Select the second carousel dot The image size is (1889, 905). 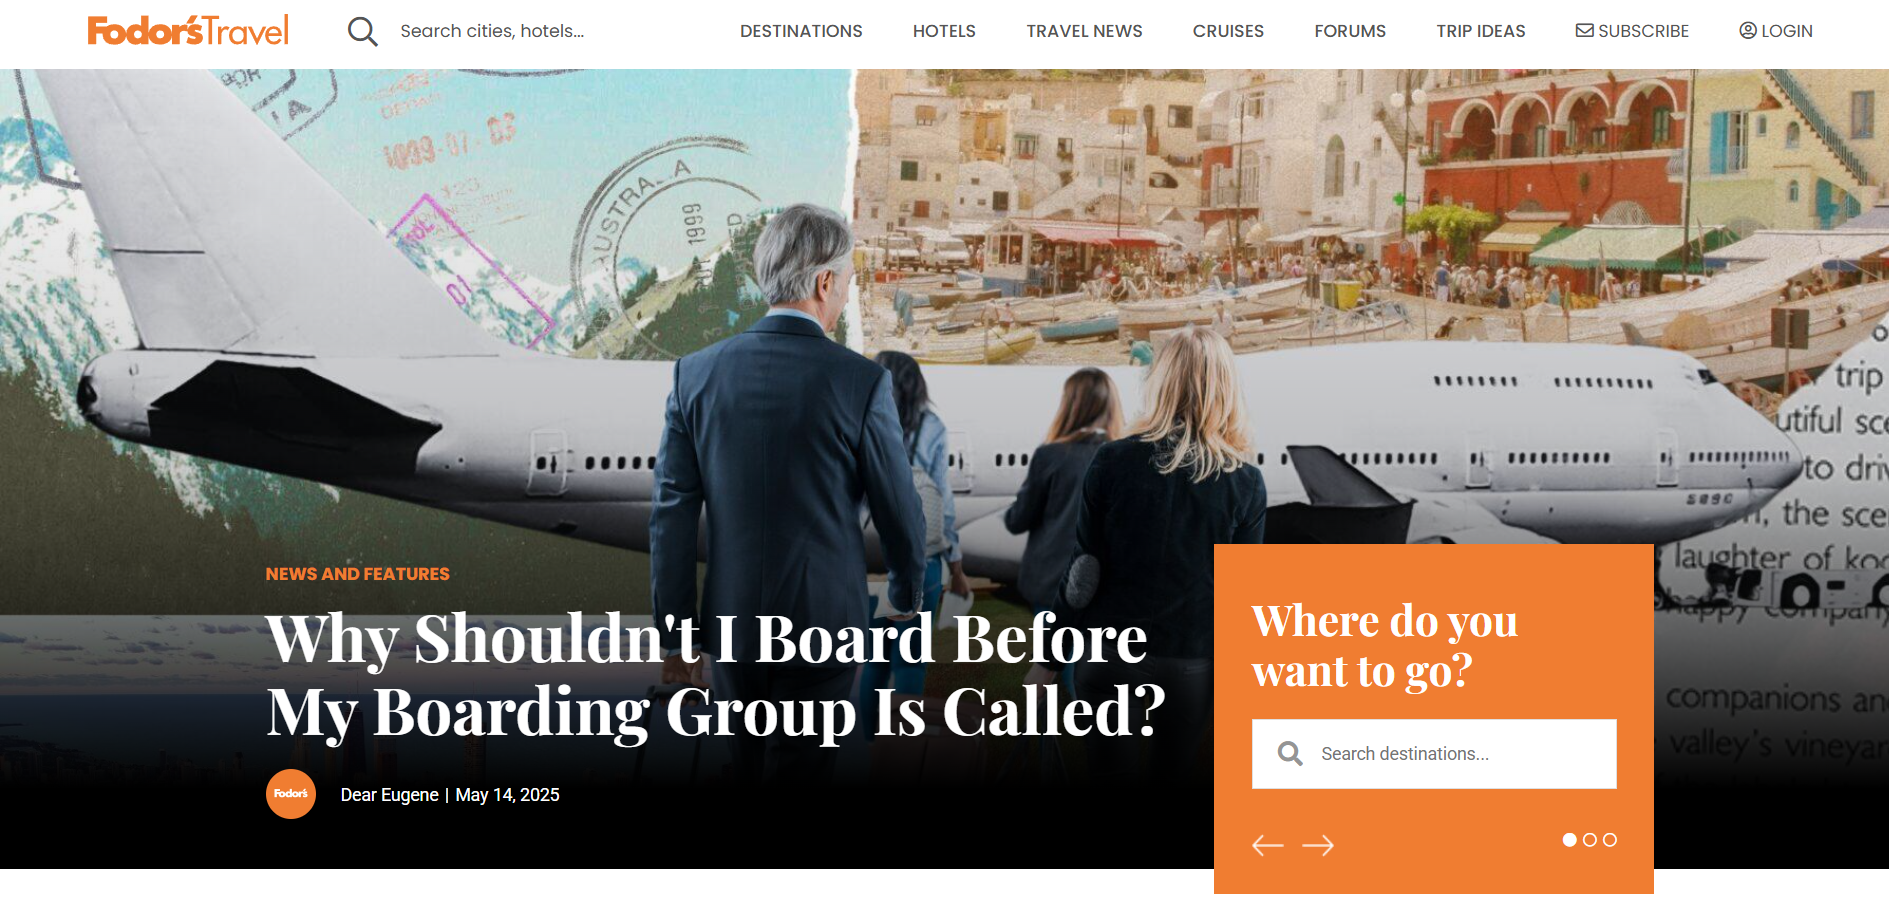[1590, 840]
